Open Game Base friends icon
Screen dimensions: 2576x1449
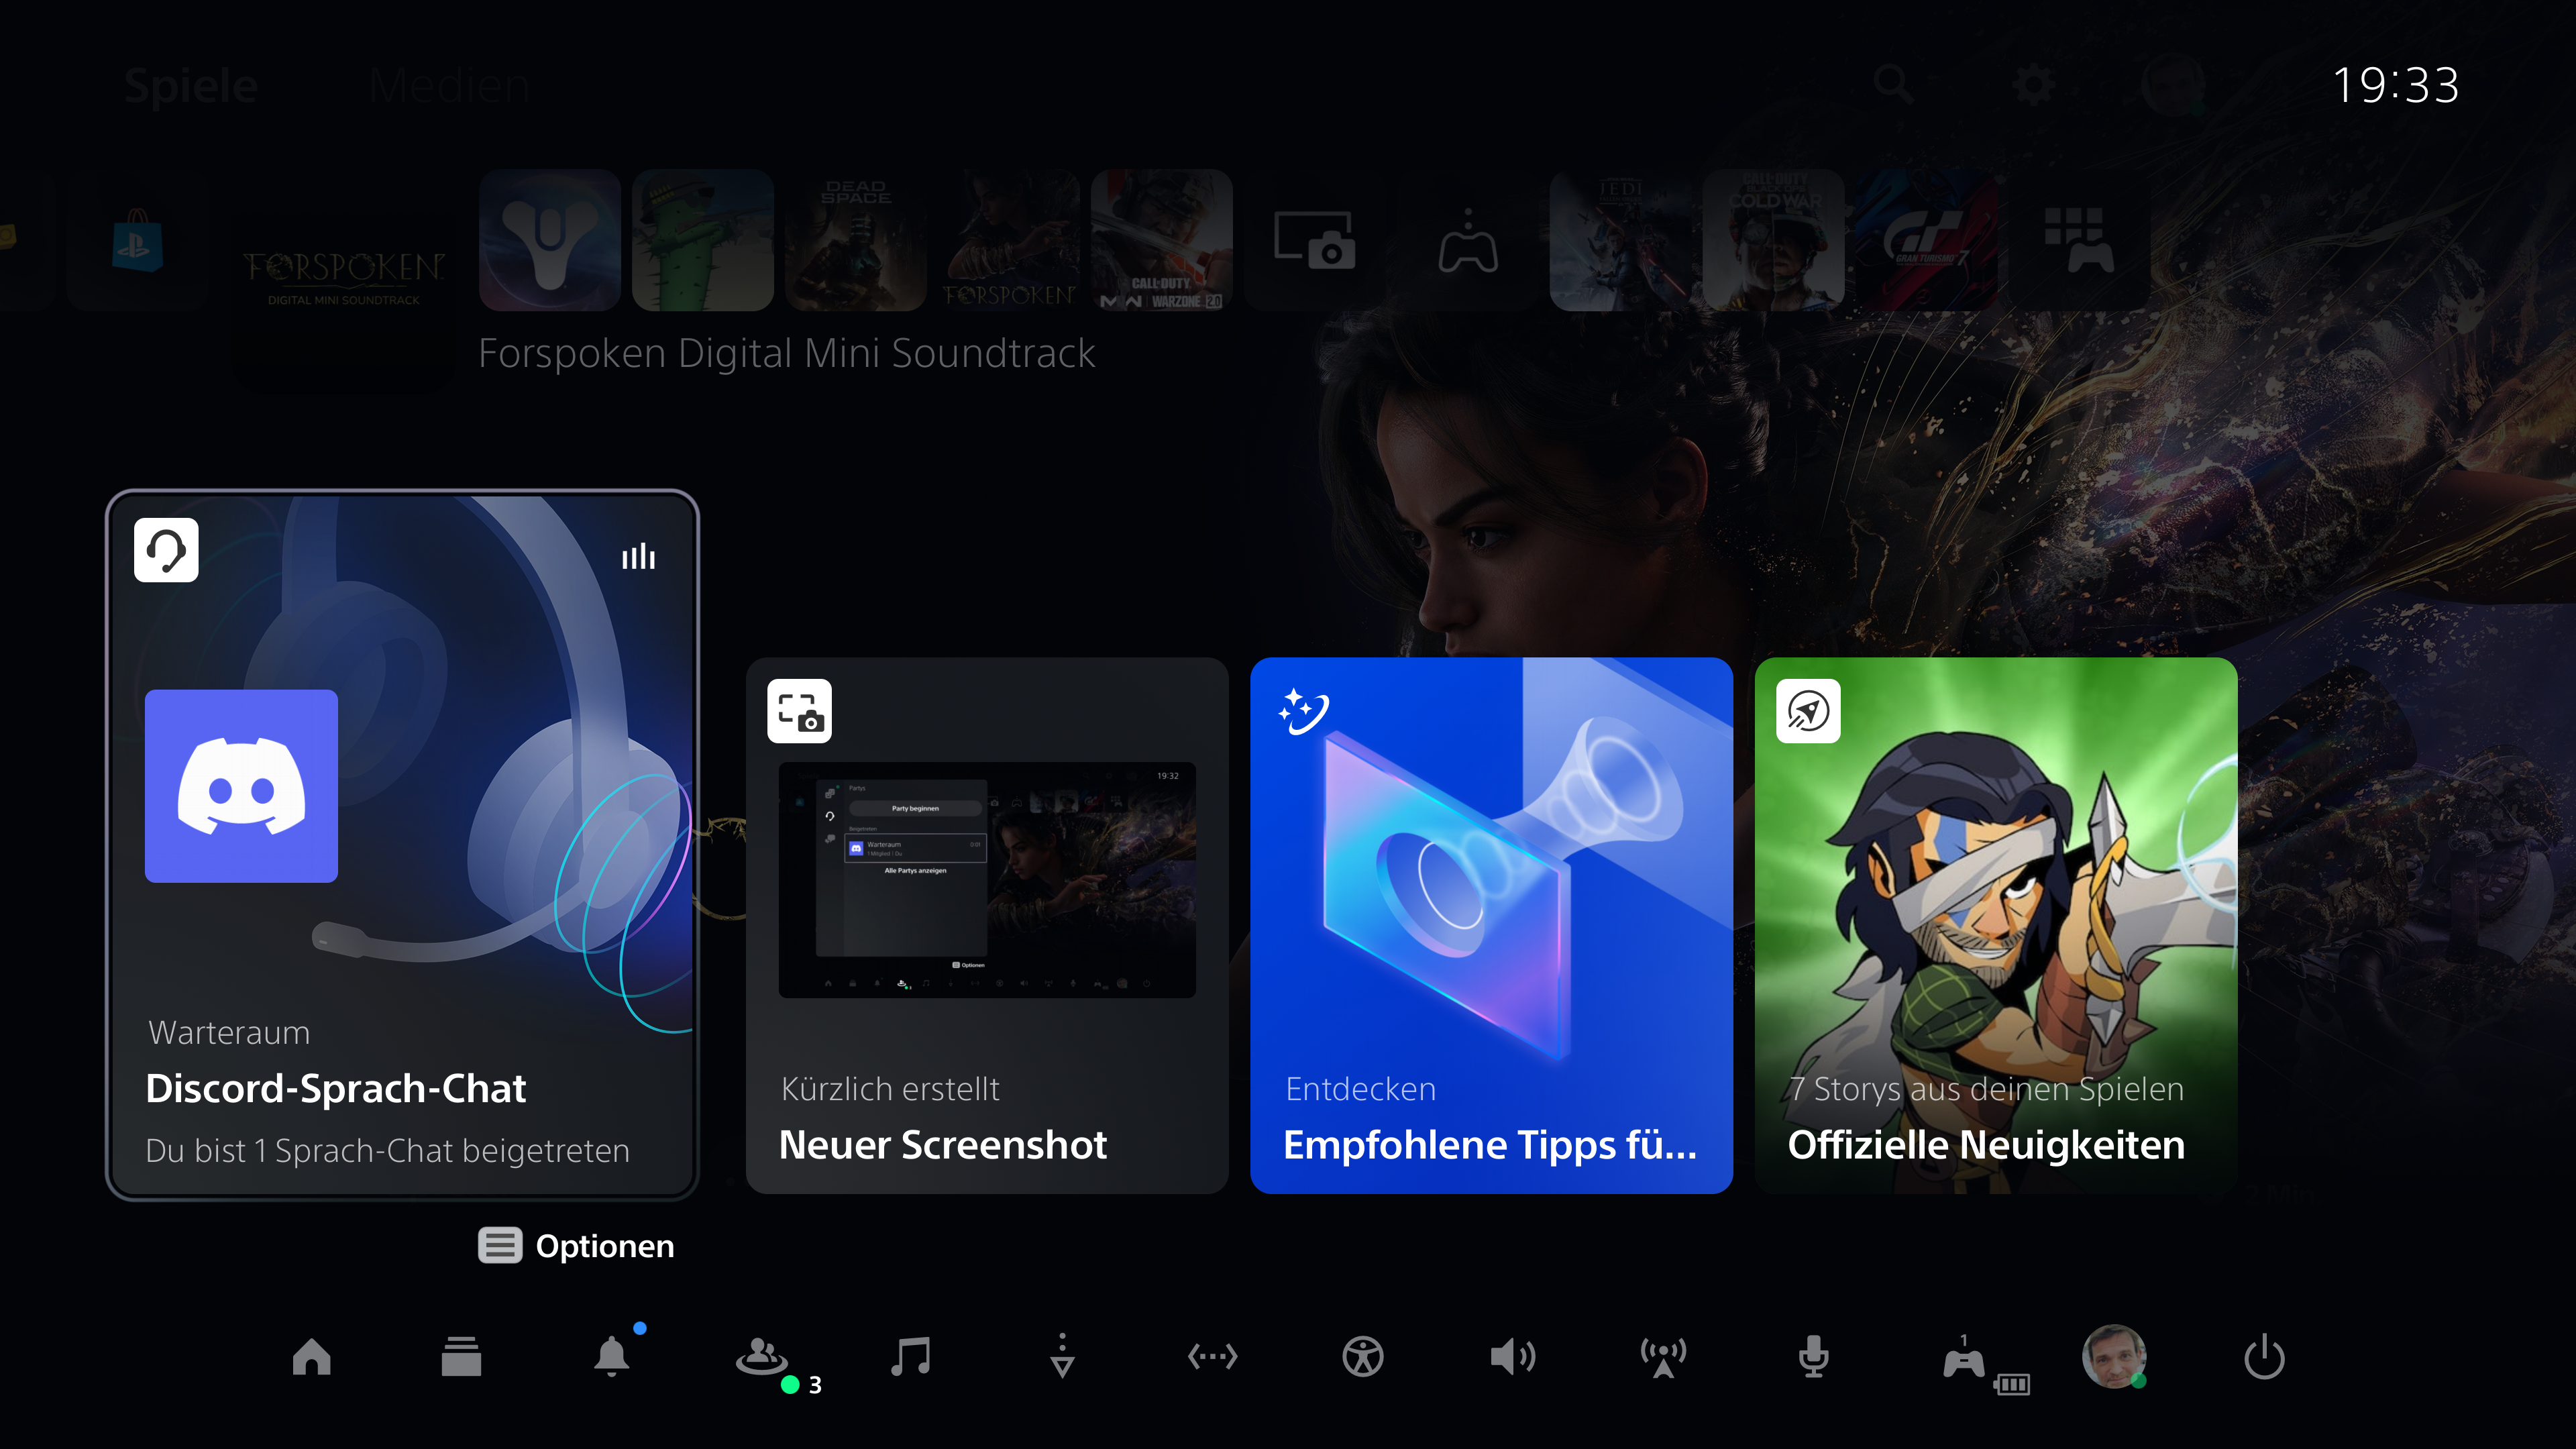point(762,1357)
